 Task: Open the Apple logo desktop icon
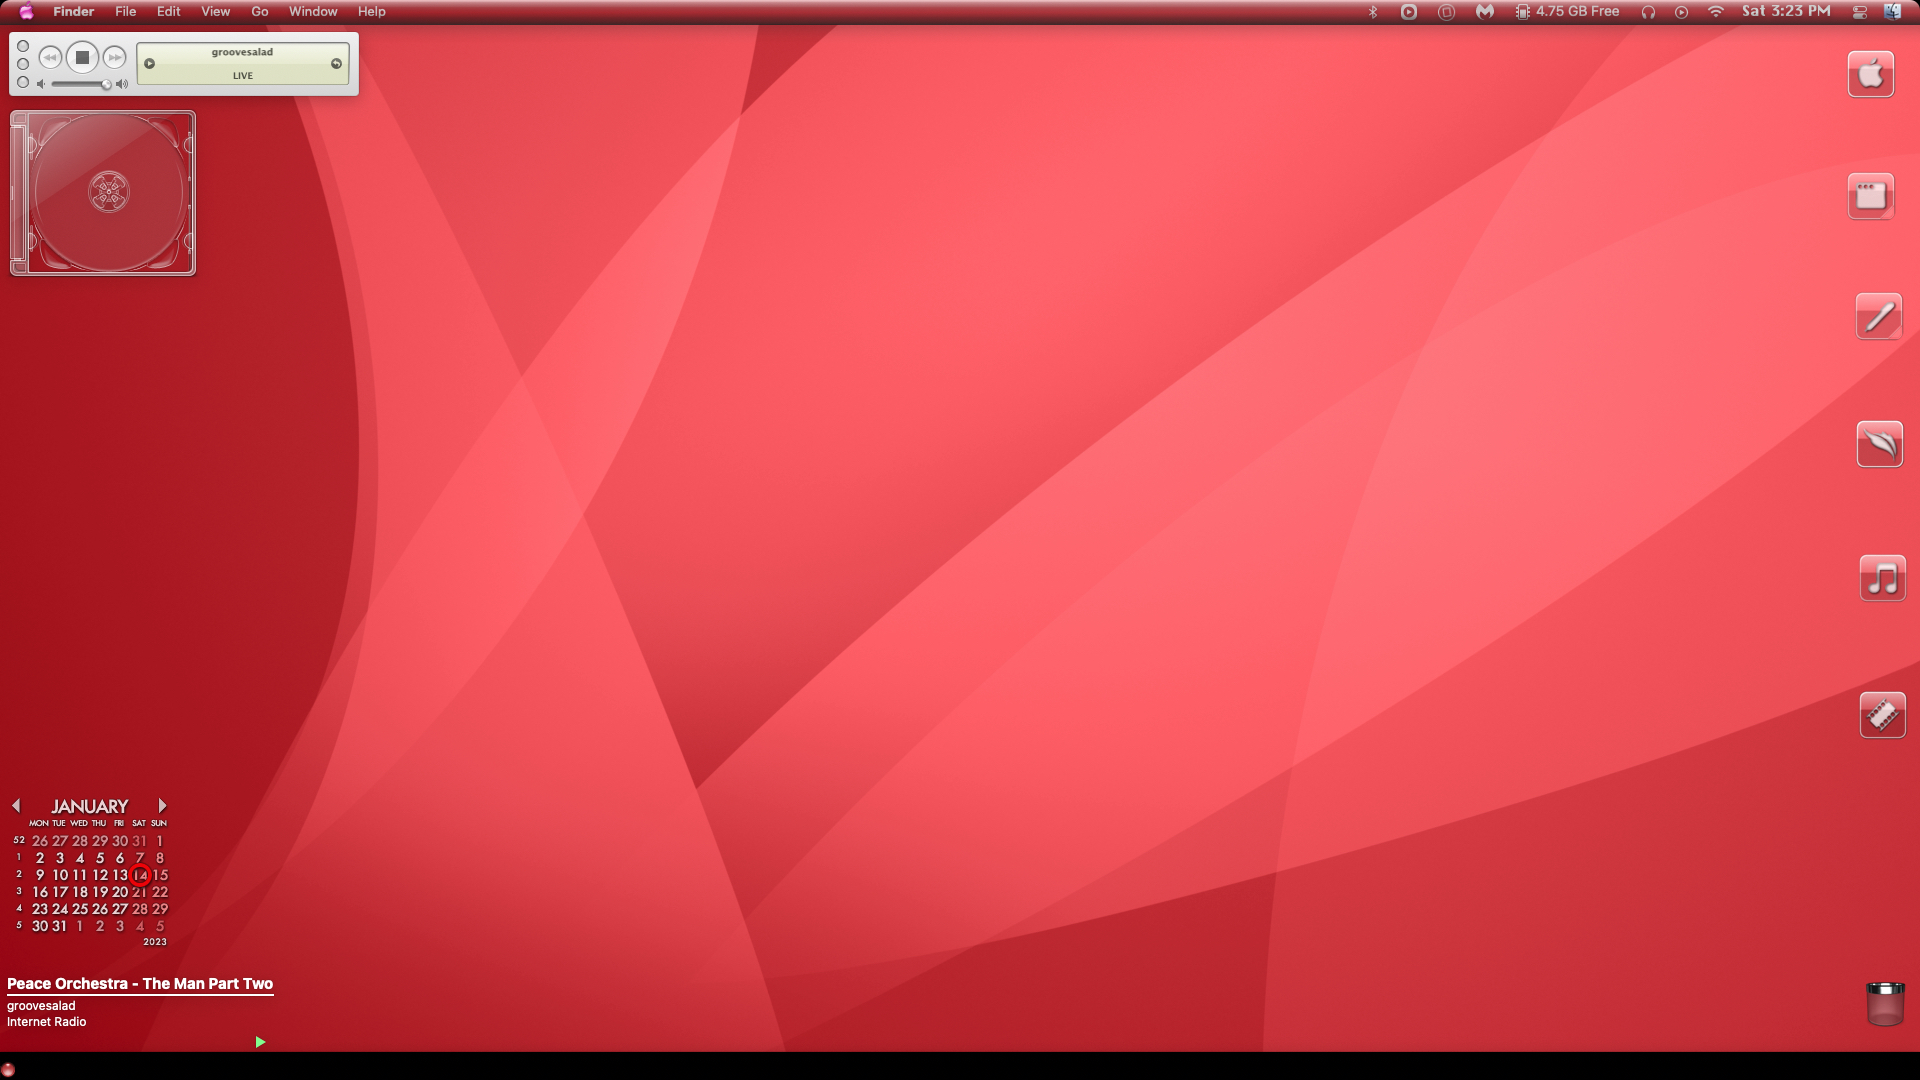(x=1870, y=74)
